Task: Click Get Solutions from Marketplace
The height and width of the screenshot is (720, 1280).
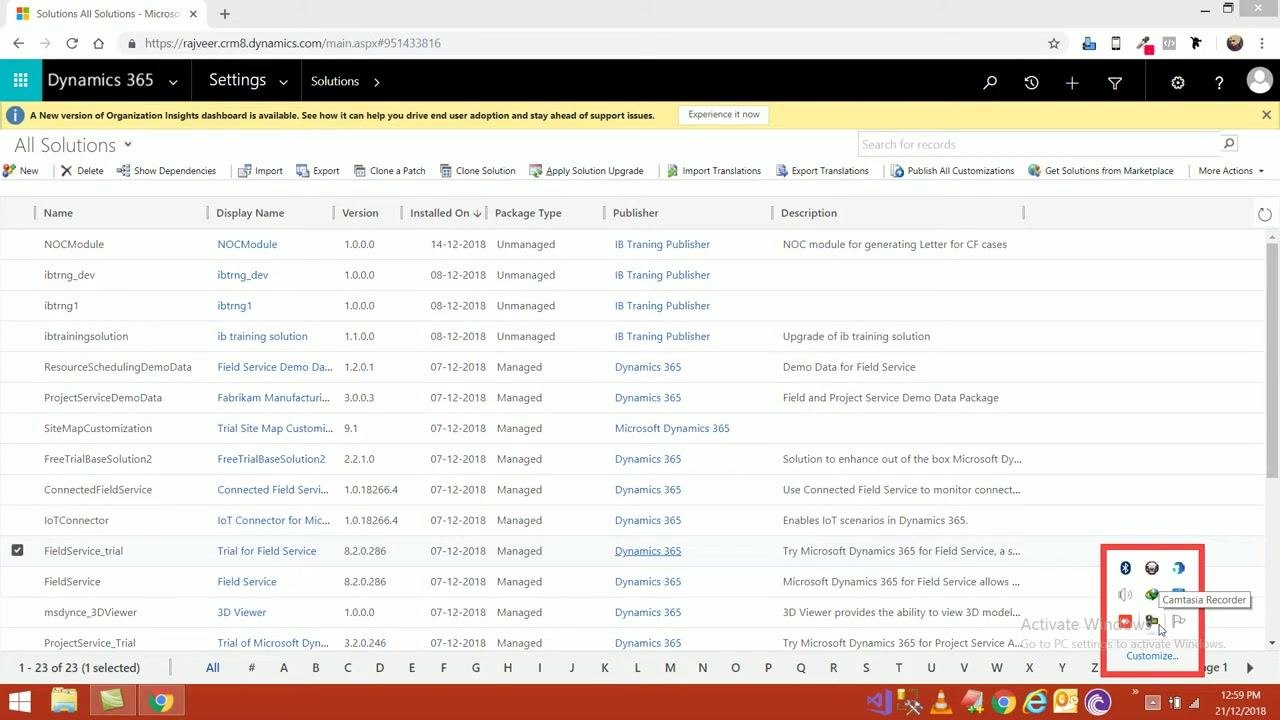Action: click(x=1101, y=171)
